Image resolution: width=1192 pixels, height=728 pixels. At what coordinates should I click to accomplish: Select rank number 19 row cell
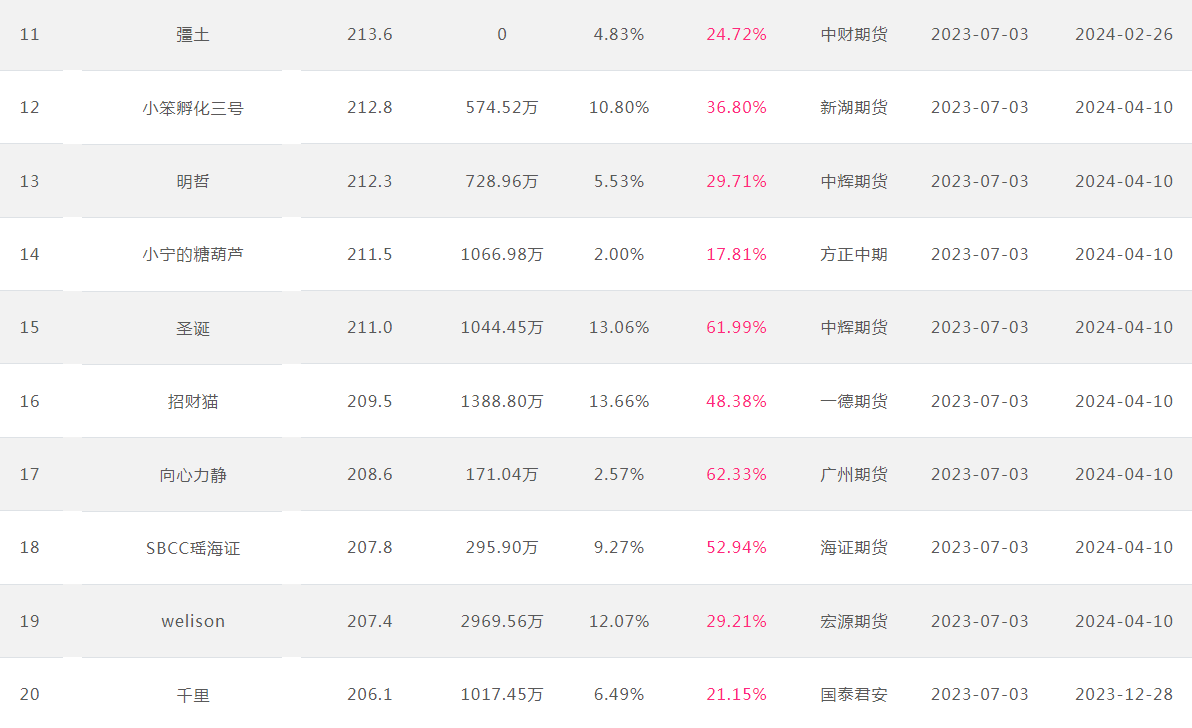tap(30, 621)
